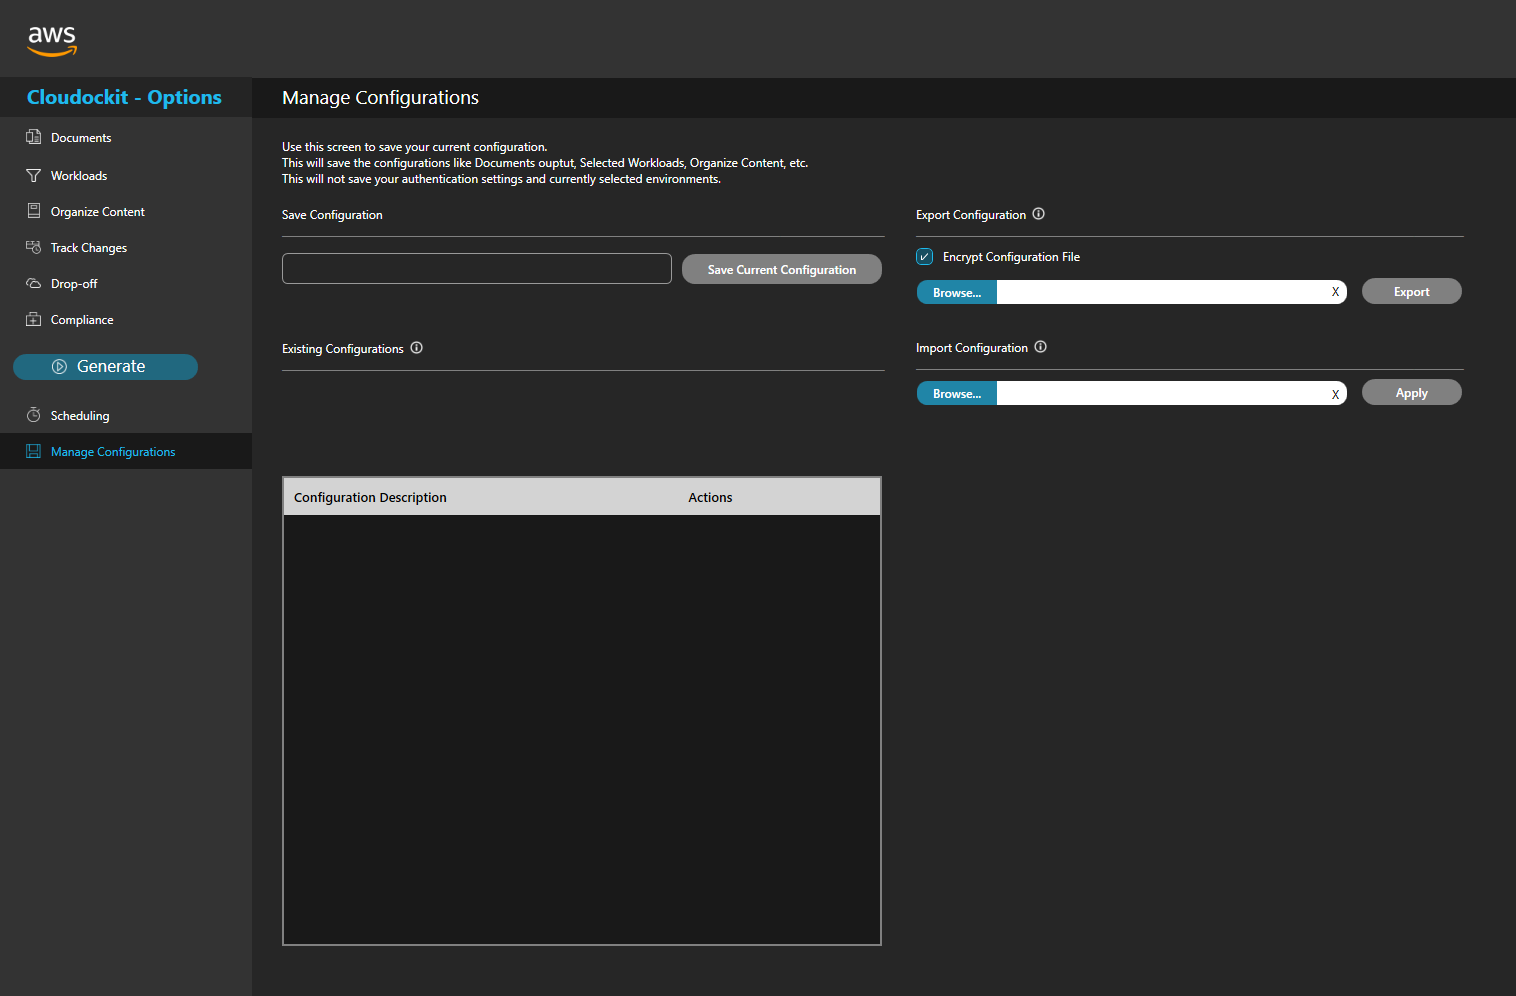Click the Export button
The height and width of the screenshot is (996, 1516).
pyautogui.click(x=1412, y=291)
